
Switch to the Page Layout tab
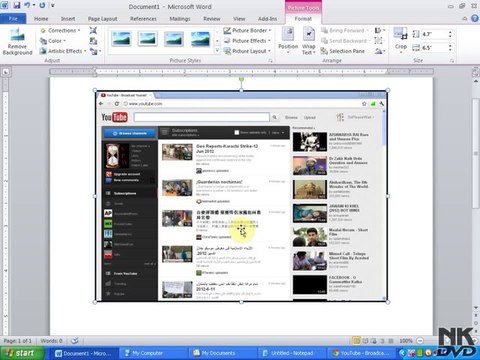point(102,19)
